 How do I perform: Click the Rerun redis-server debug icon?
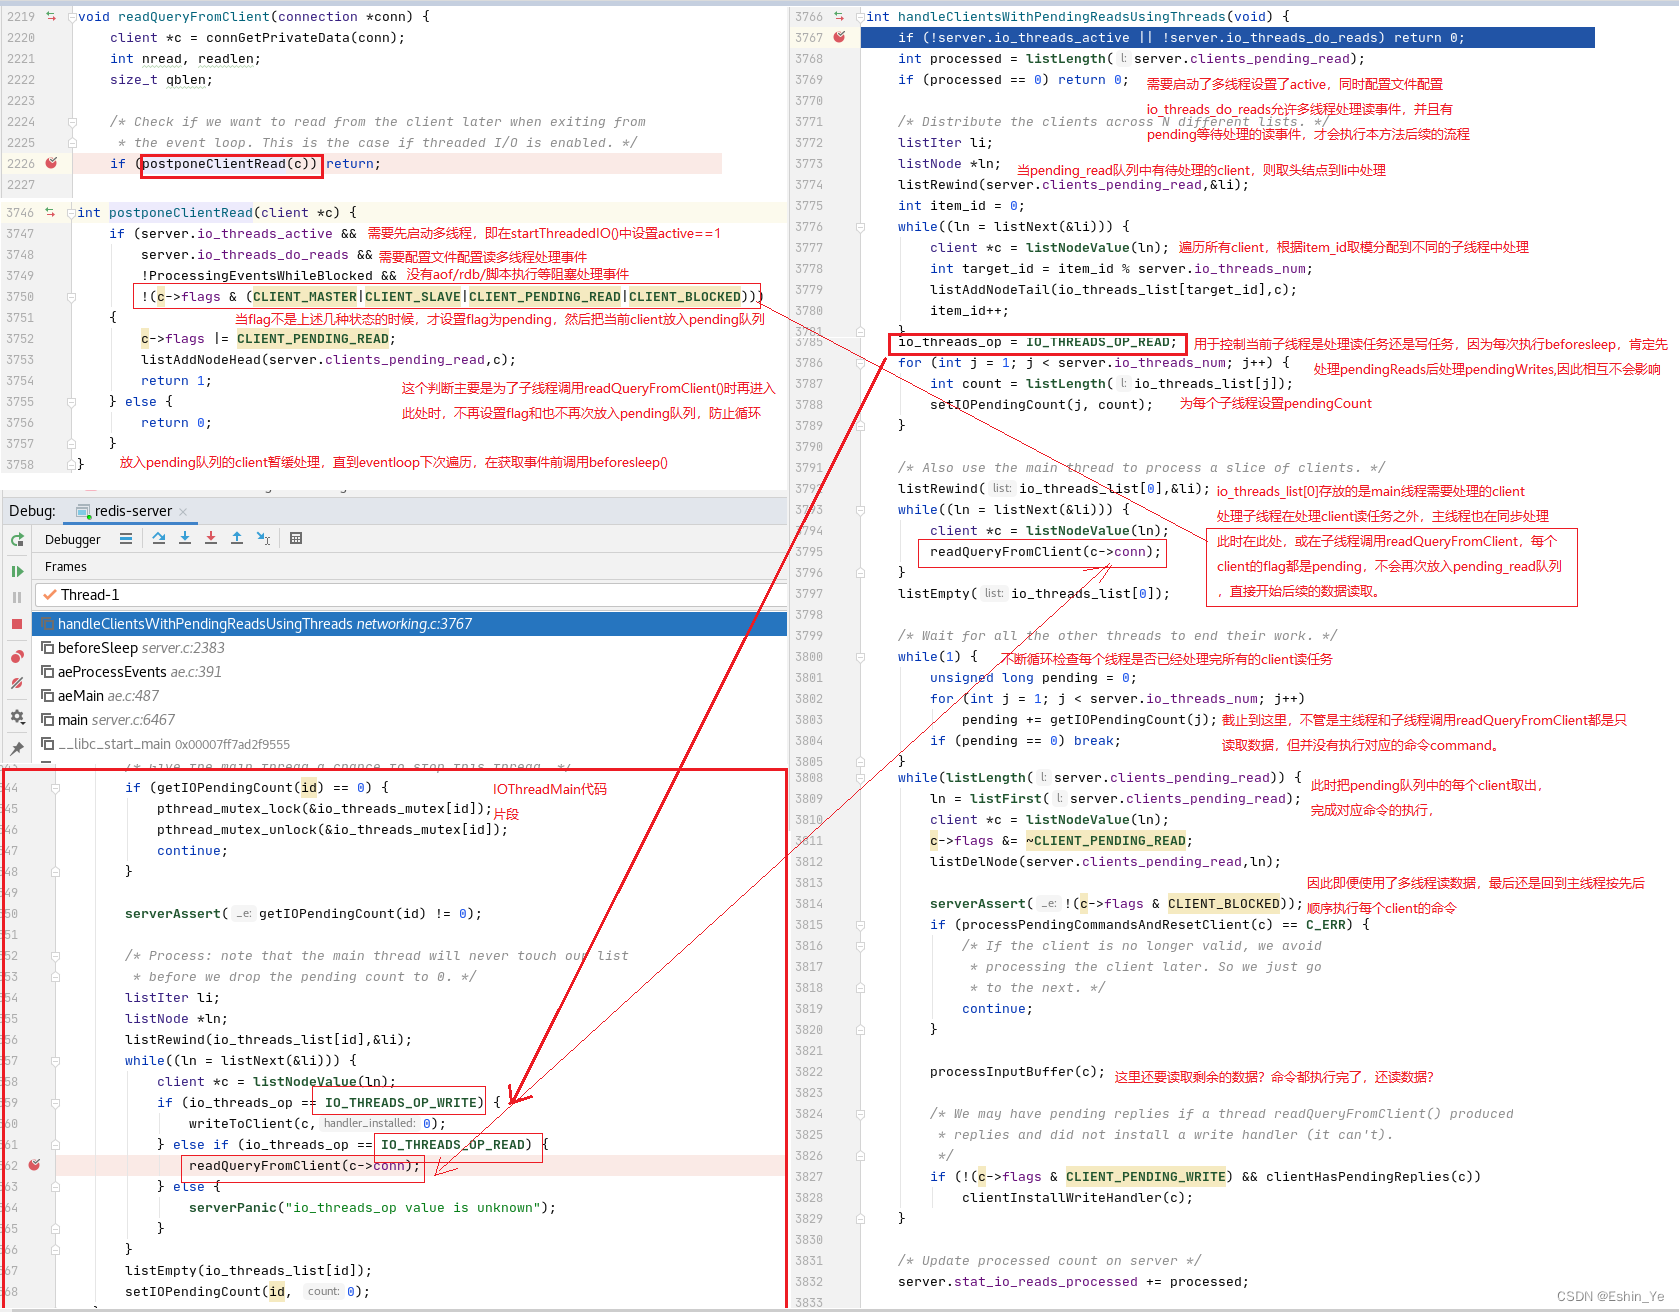17,540
